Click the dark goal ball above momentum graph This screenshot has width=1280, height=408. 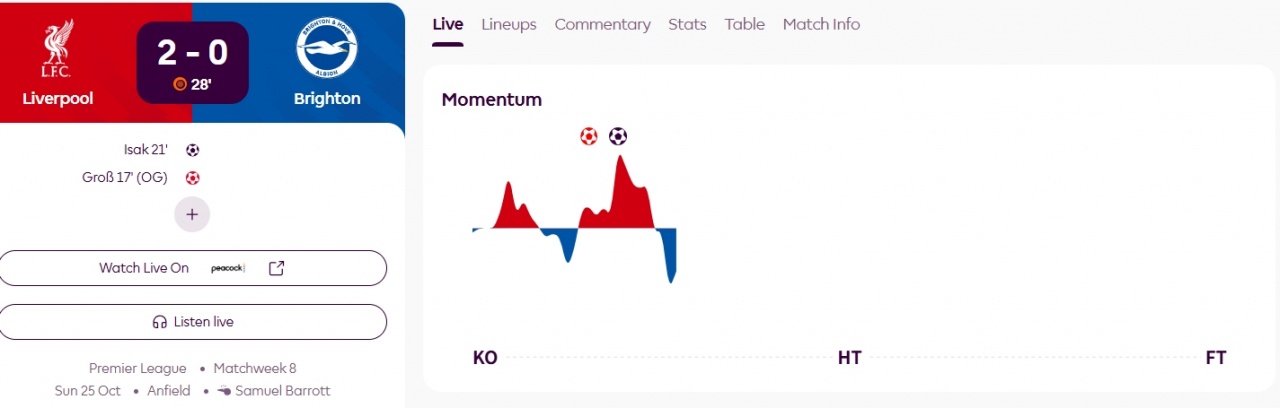pyautogui.click(x=618, y=136)
